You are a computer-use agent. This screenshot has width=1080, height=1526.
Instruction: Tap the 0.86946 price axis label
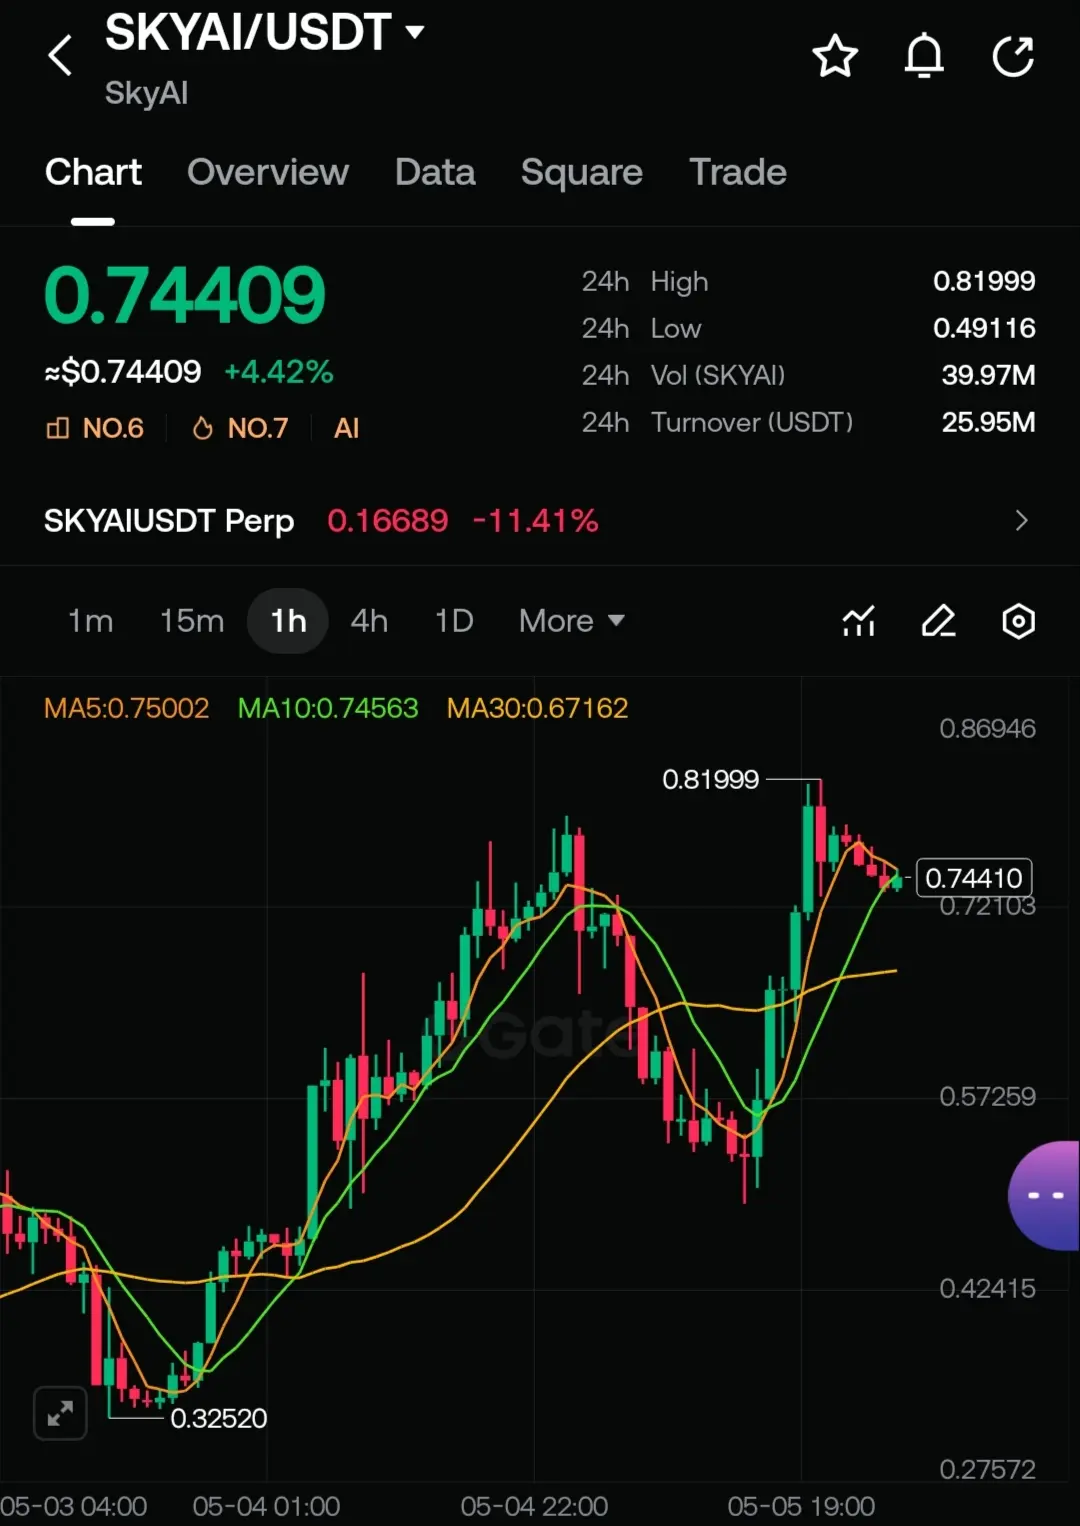point(987,728)
